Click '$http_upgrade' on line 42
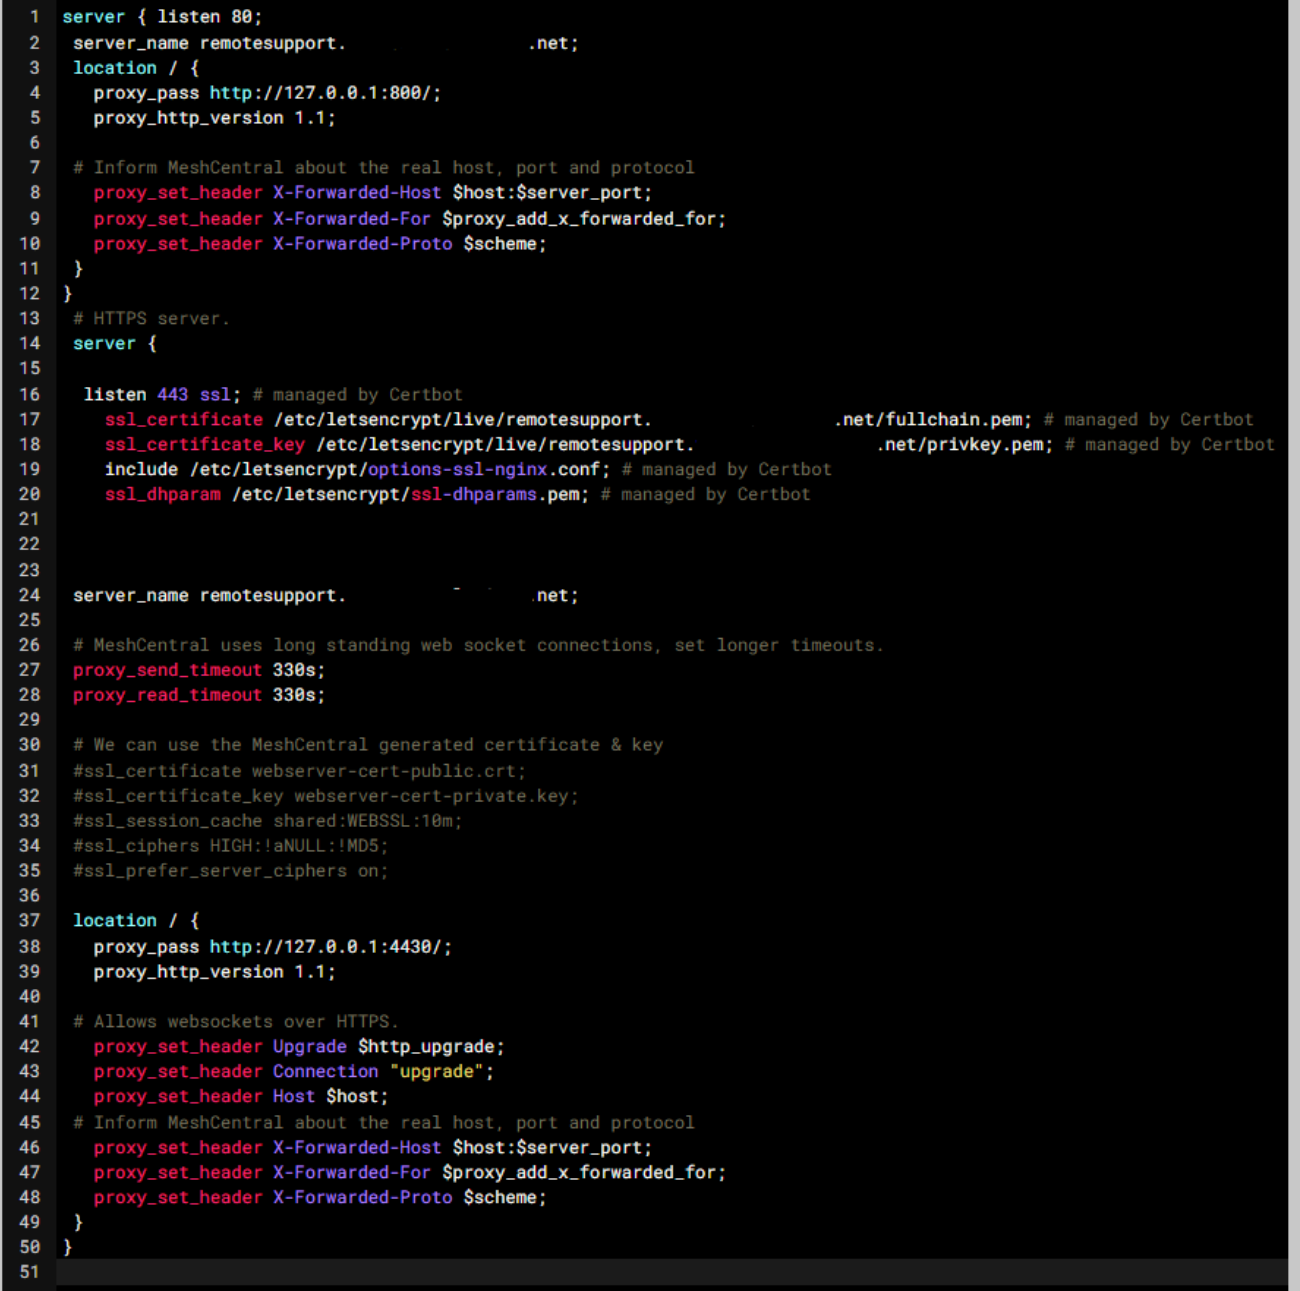This screenshot has height=1291, width=1300. click(426, 1047)
